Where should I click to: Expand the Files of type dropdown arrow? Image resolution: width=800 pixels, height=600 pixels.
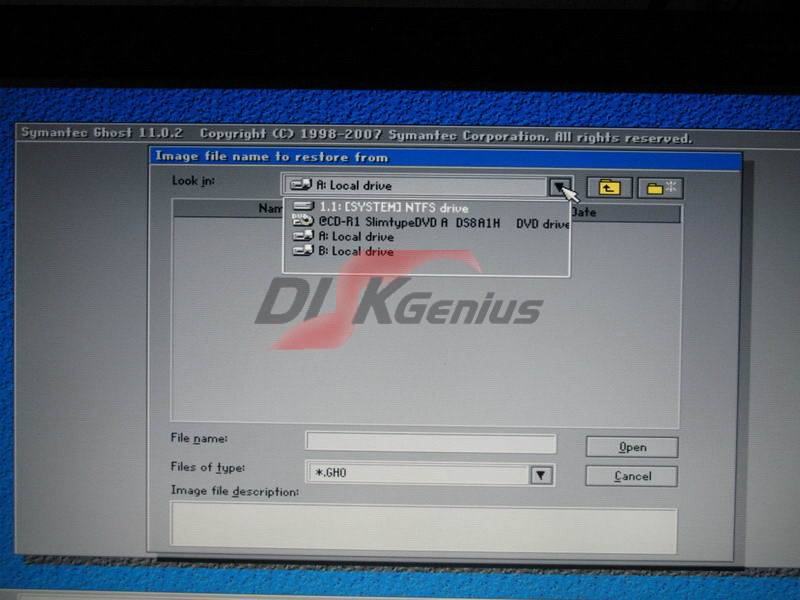pyautogui.click(x=541, y=475)
